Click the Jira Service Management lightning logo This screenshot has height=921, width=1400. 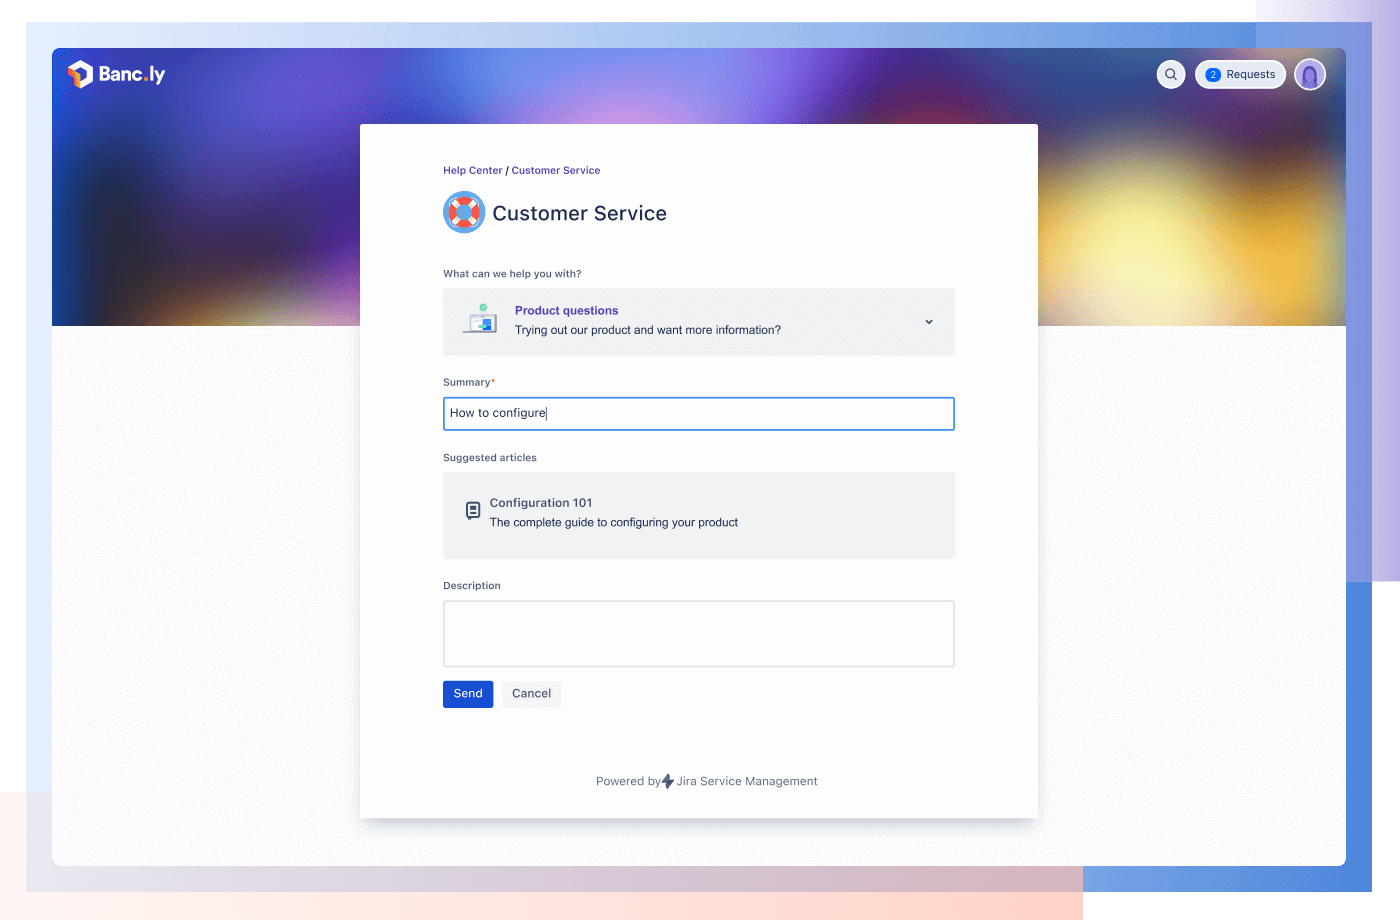(x=668, y=781)
